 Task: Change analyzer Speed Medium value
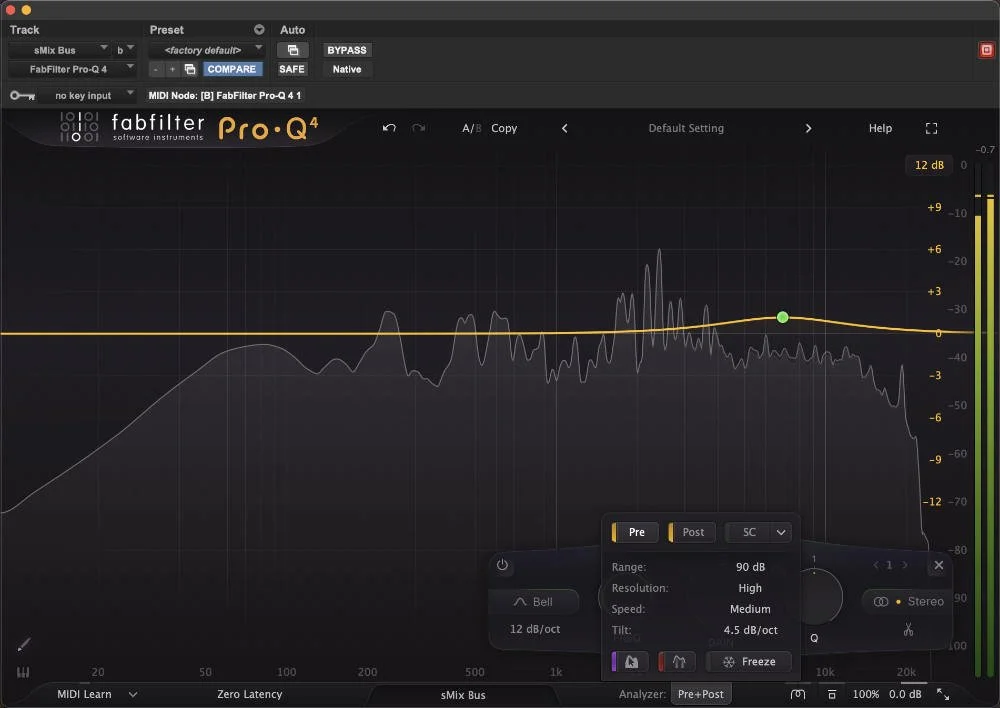coord(750,608)
